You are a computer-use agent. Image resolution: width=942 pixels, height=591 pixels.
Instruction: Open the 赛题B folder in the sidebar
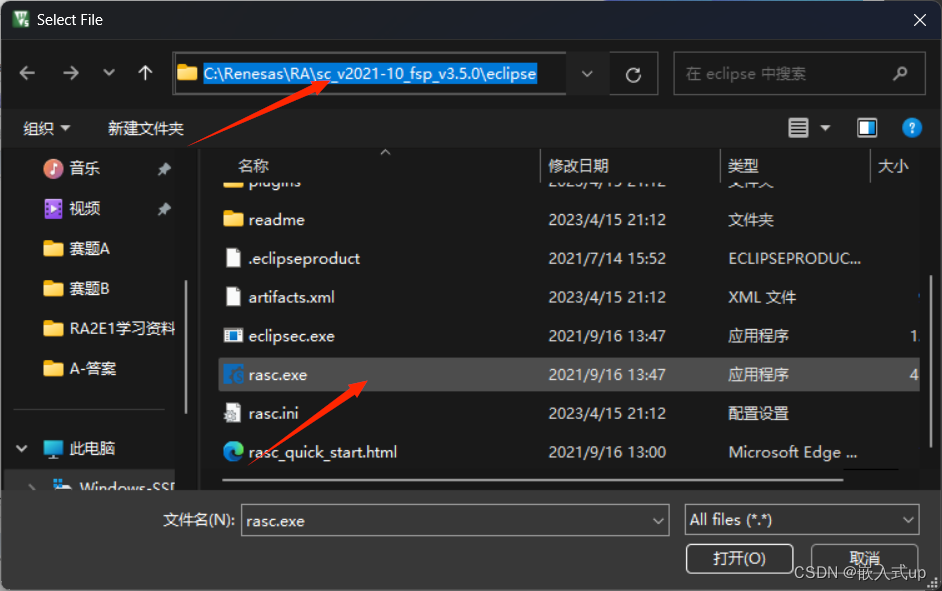pos(89,288)
